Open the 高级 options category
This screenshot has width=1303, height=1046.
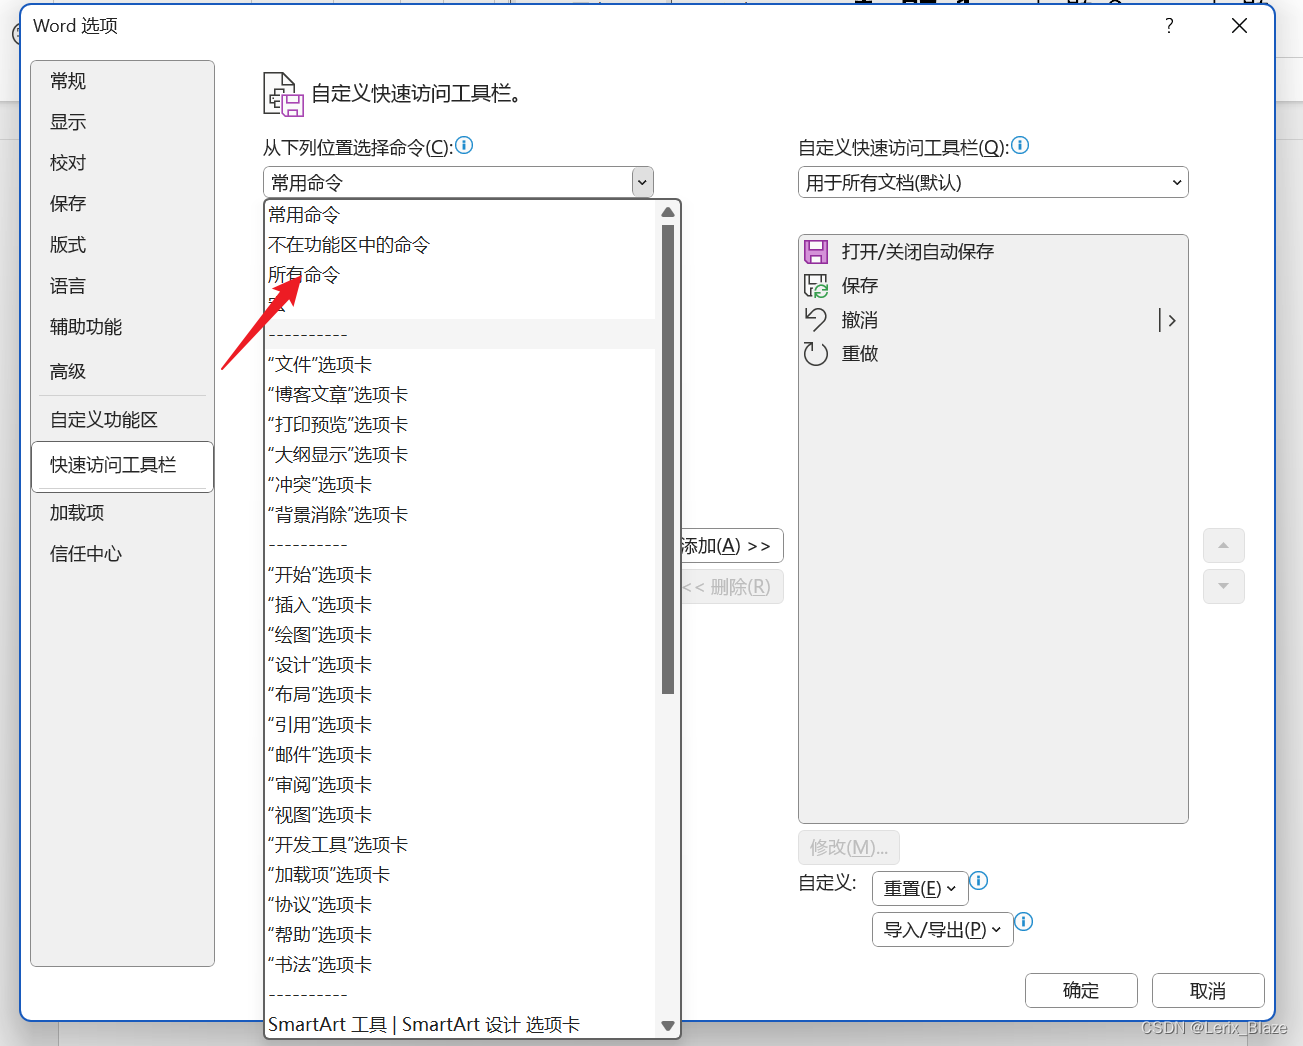click(122, 372)
